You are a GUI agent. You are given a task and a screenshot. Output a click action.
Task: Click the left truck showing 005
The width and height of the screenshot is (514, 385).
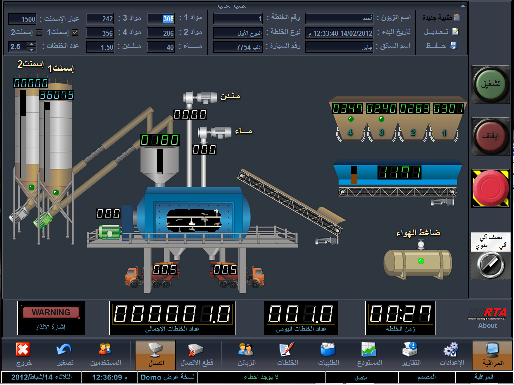tap(152, 275)
